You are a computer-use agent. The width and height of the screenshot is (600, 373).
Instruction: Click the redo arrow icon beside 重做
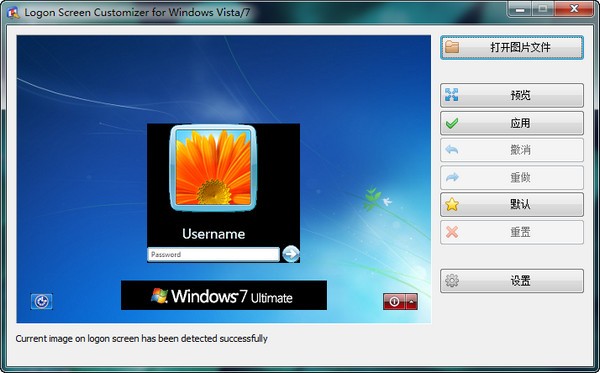[452, 177]
